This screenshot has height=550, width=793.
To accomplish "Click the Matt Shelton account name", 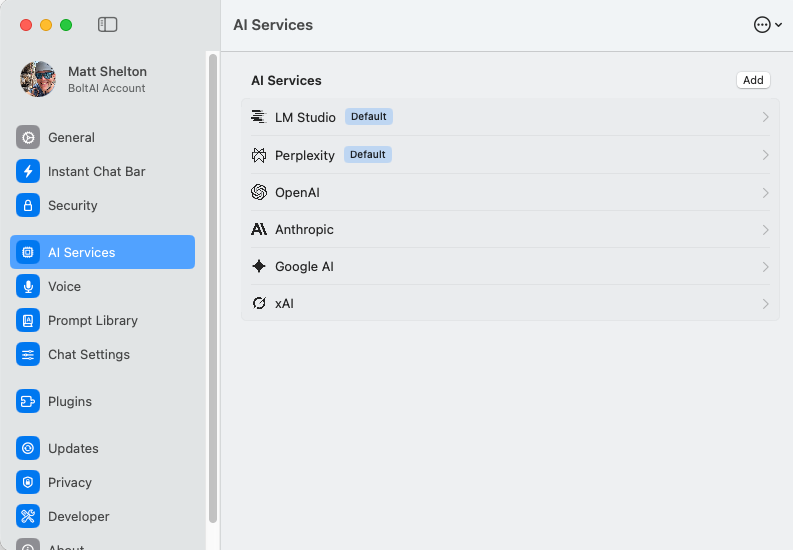I will (108, 71).
